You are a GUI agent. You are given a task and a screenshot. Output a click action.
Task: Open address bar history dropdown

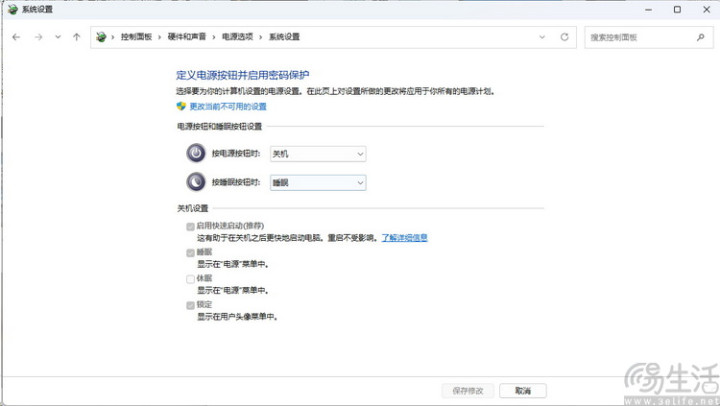[x=542, y=37]
